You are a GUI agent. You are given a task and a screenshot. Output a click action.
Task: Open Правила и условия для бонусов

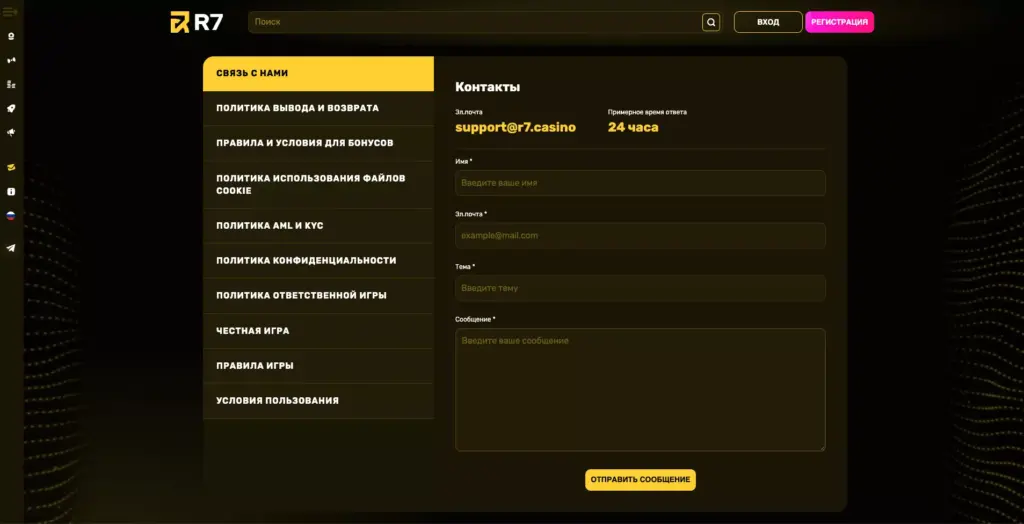click(x=318, y=143)
